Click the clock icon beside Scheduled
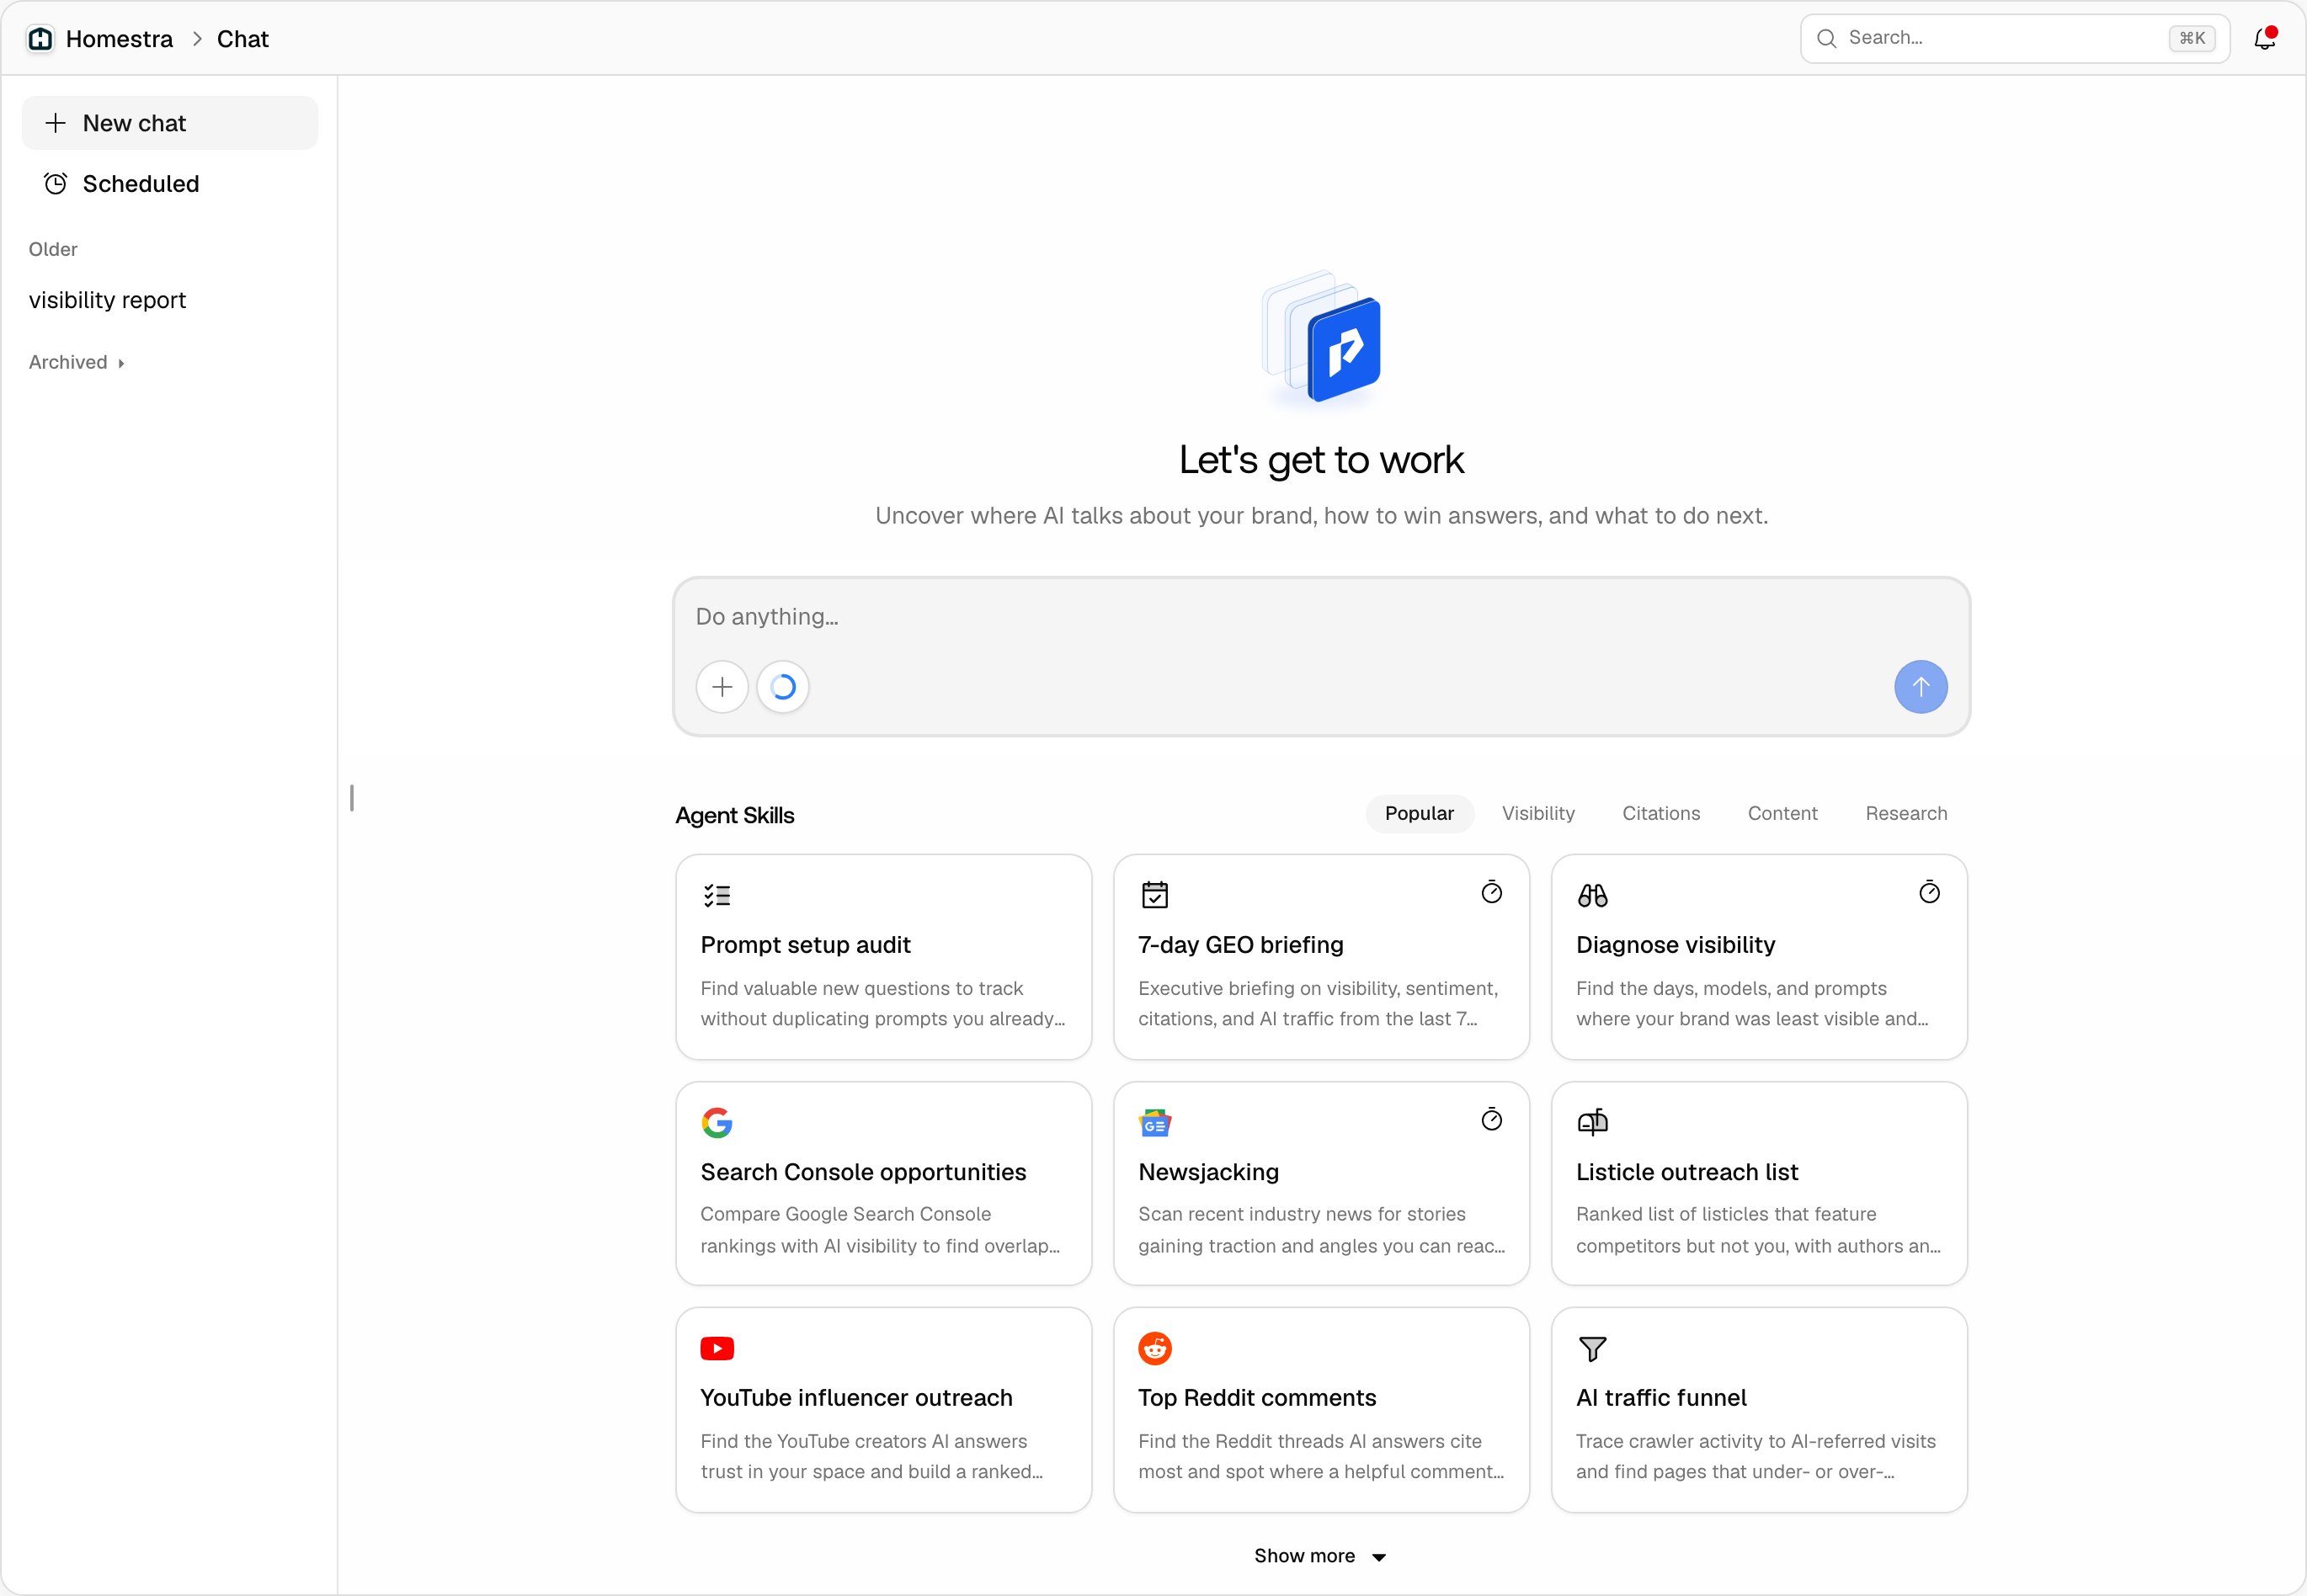This screenshot has width=2307, height=1596. click(56, 184)
